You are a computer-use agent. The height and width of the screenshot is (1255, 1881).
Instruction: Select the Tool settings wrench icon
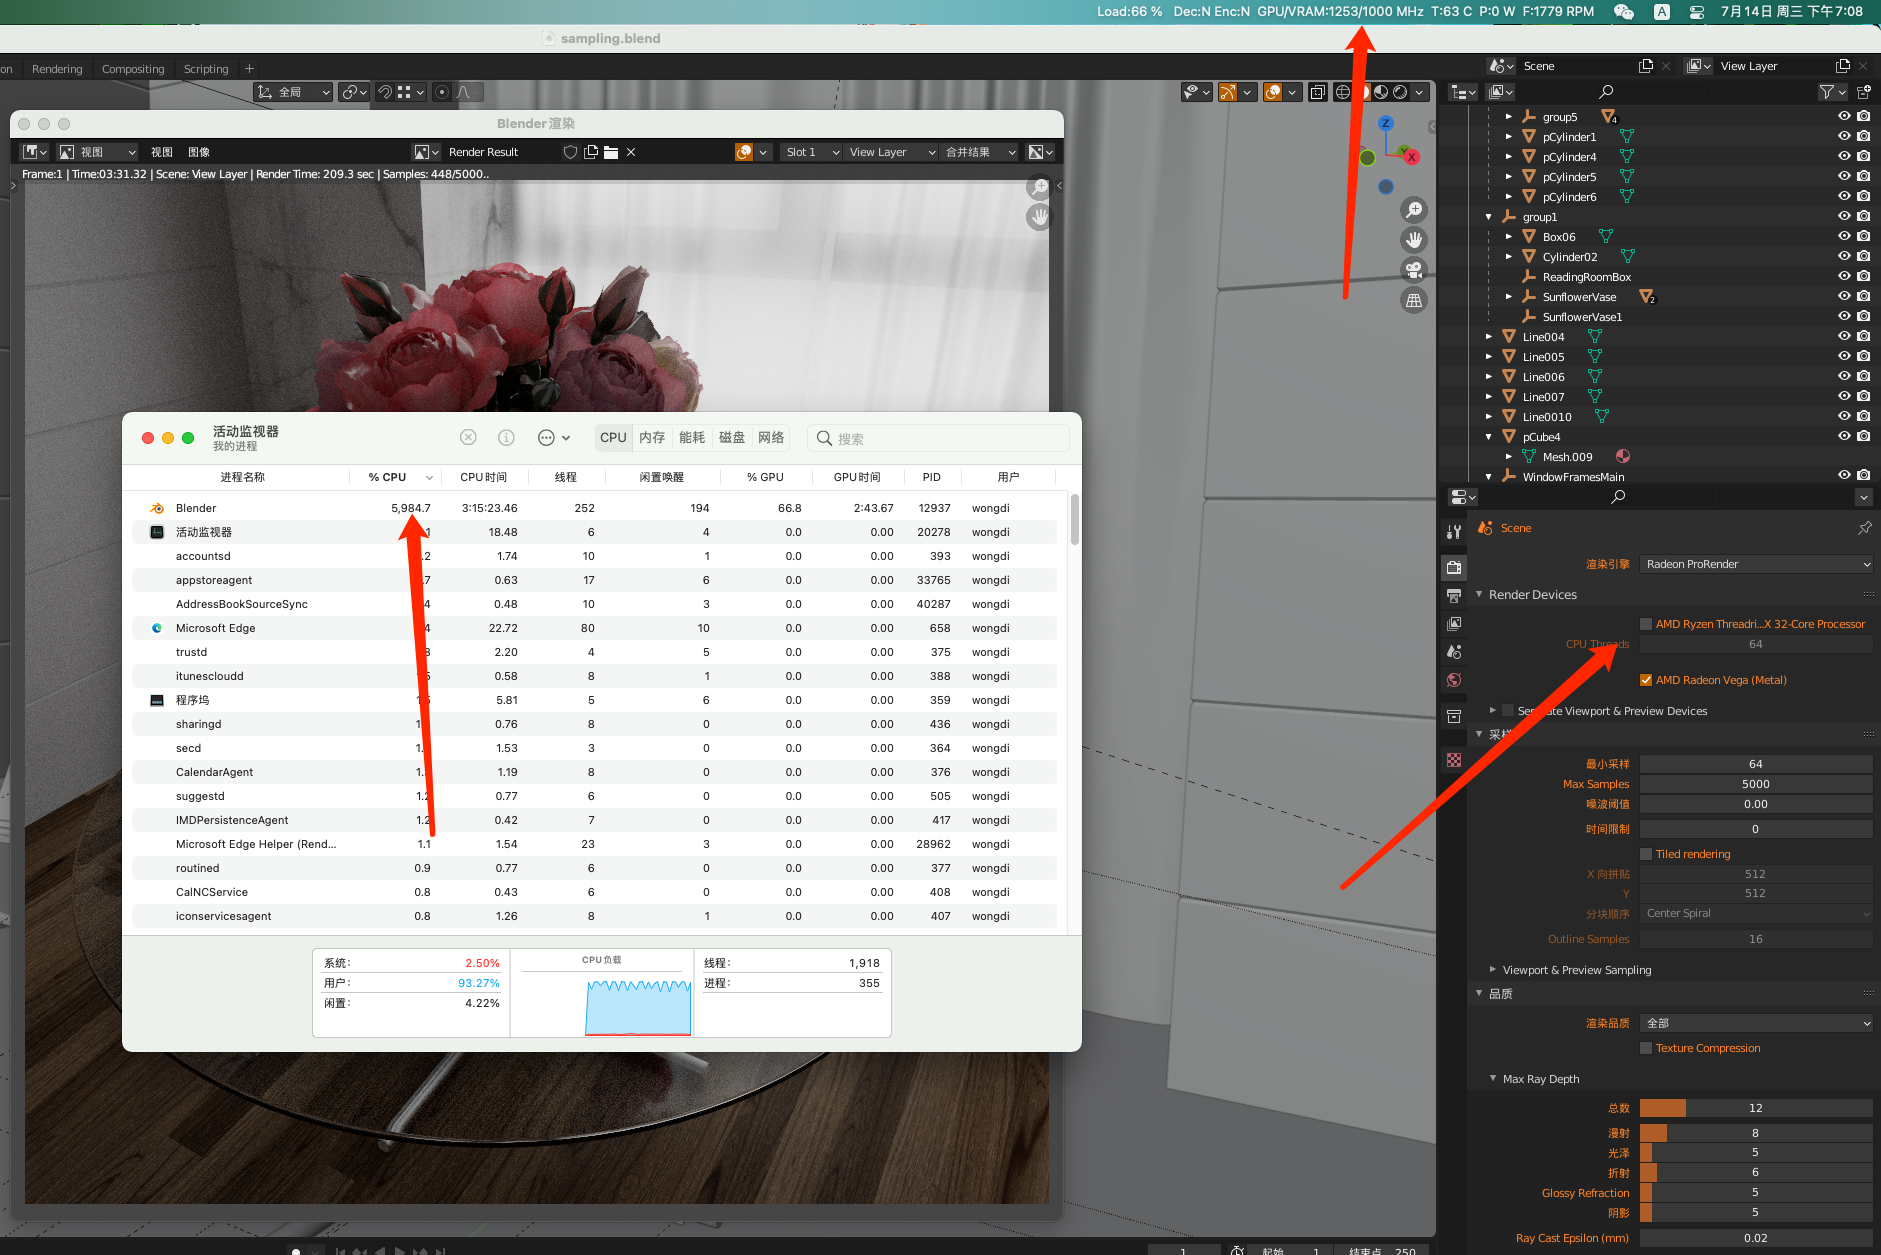tap(1454, 531)
